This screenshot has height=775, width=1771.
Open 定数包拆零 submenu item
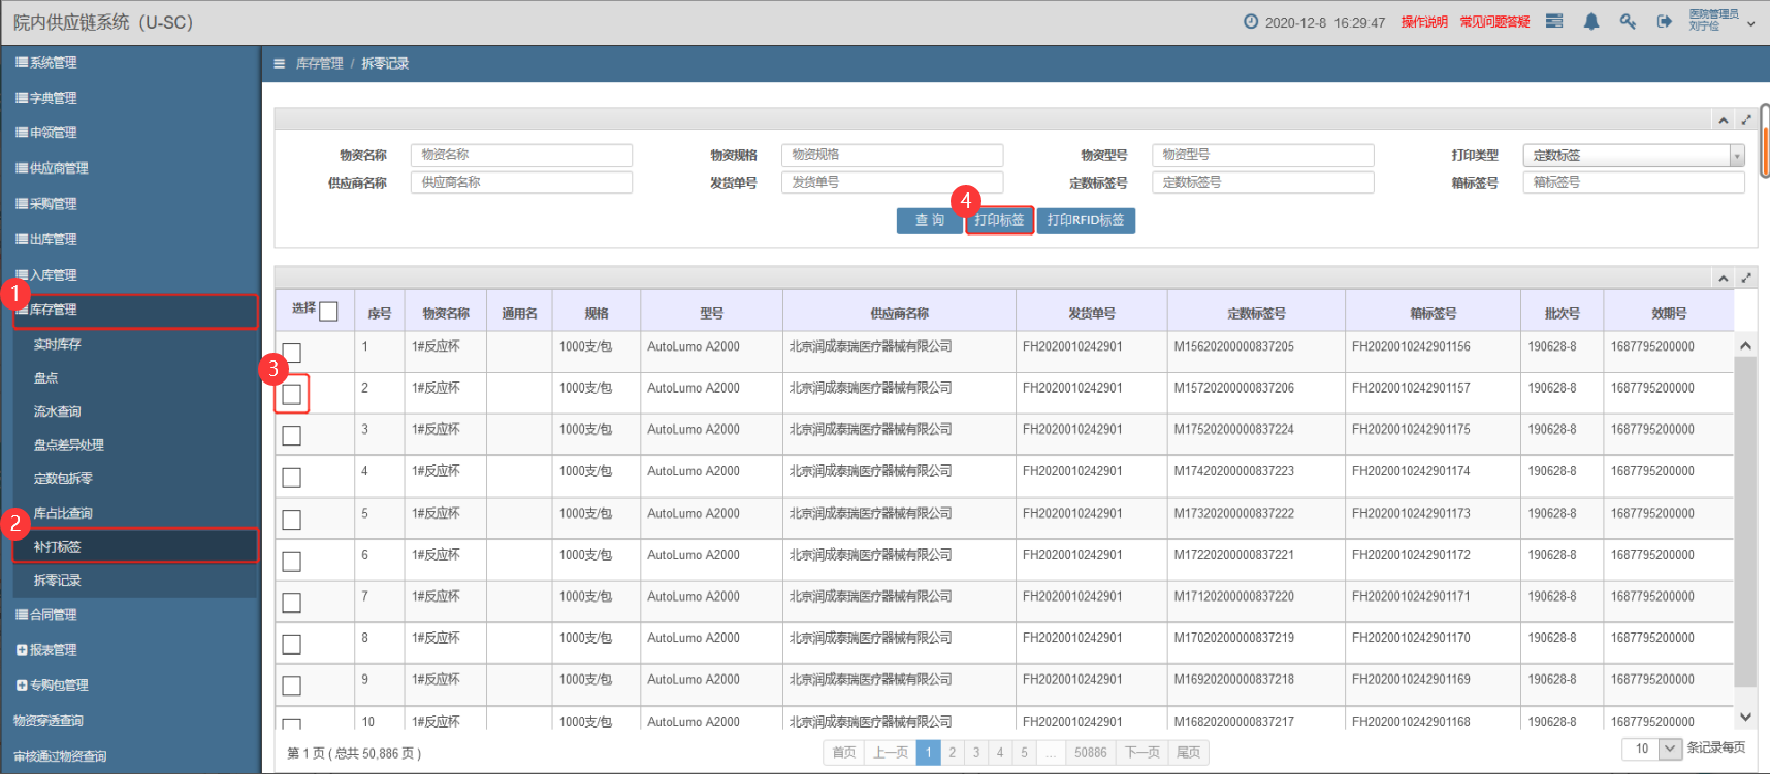[63, 478]
